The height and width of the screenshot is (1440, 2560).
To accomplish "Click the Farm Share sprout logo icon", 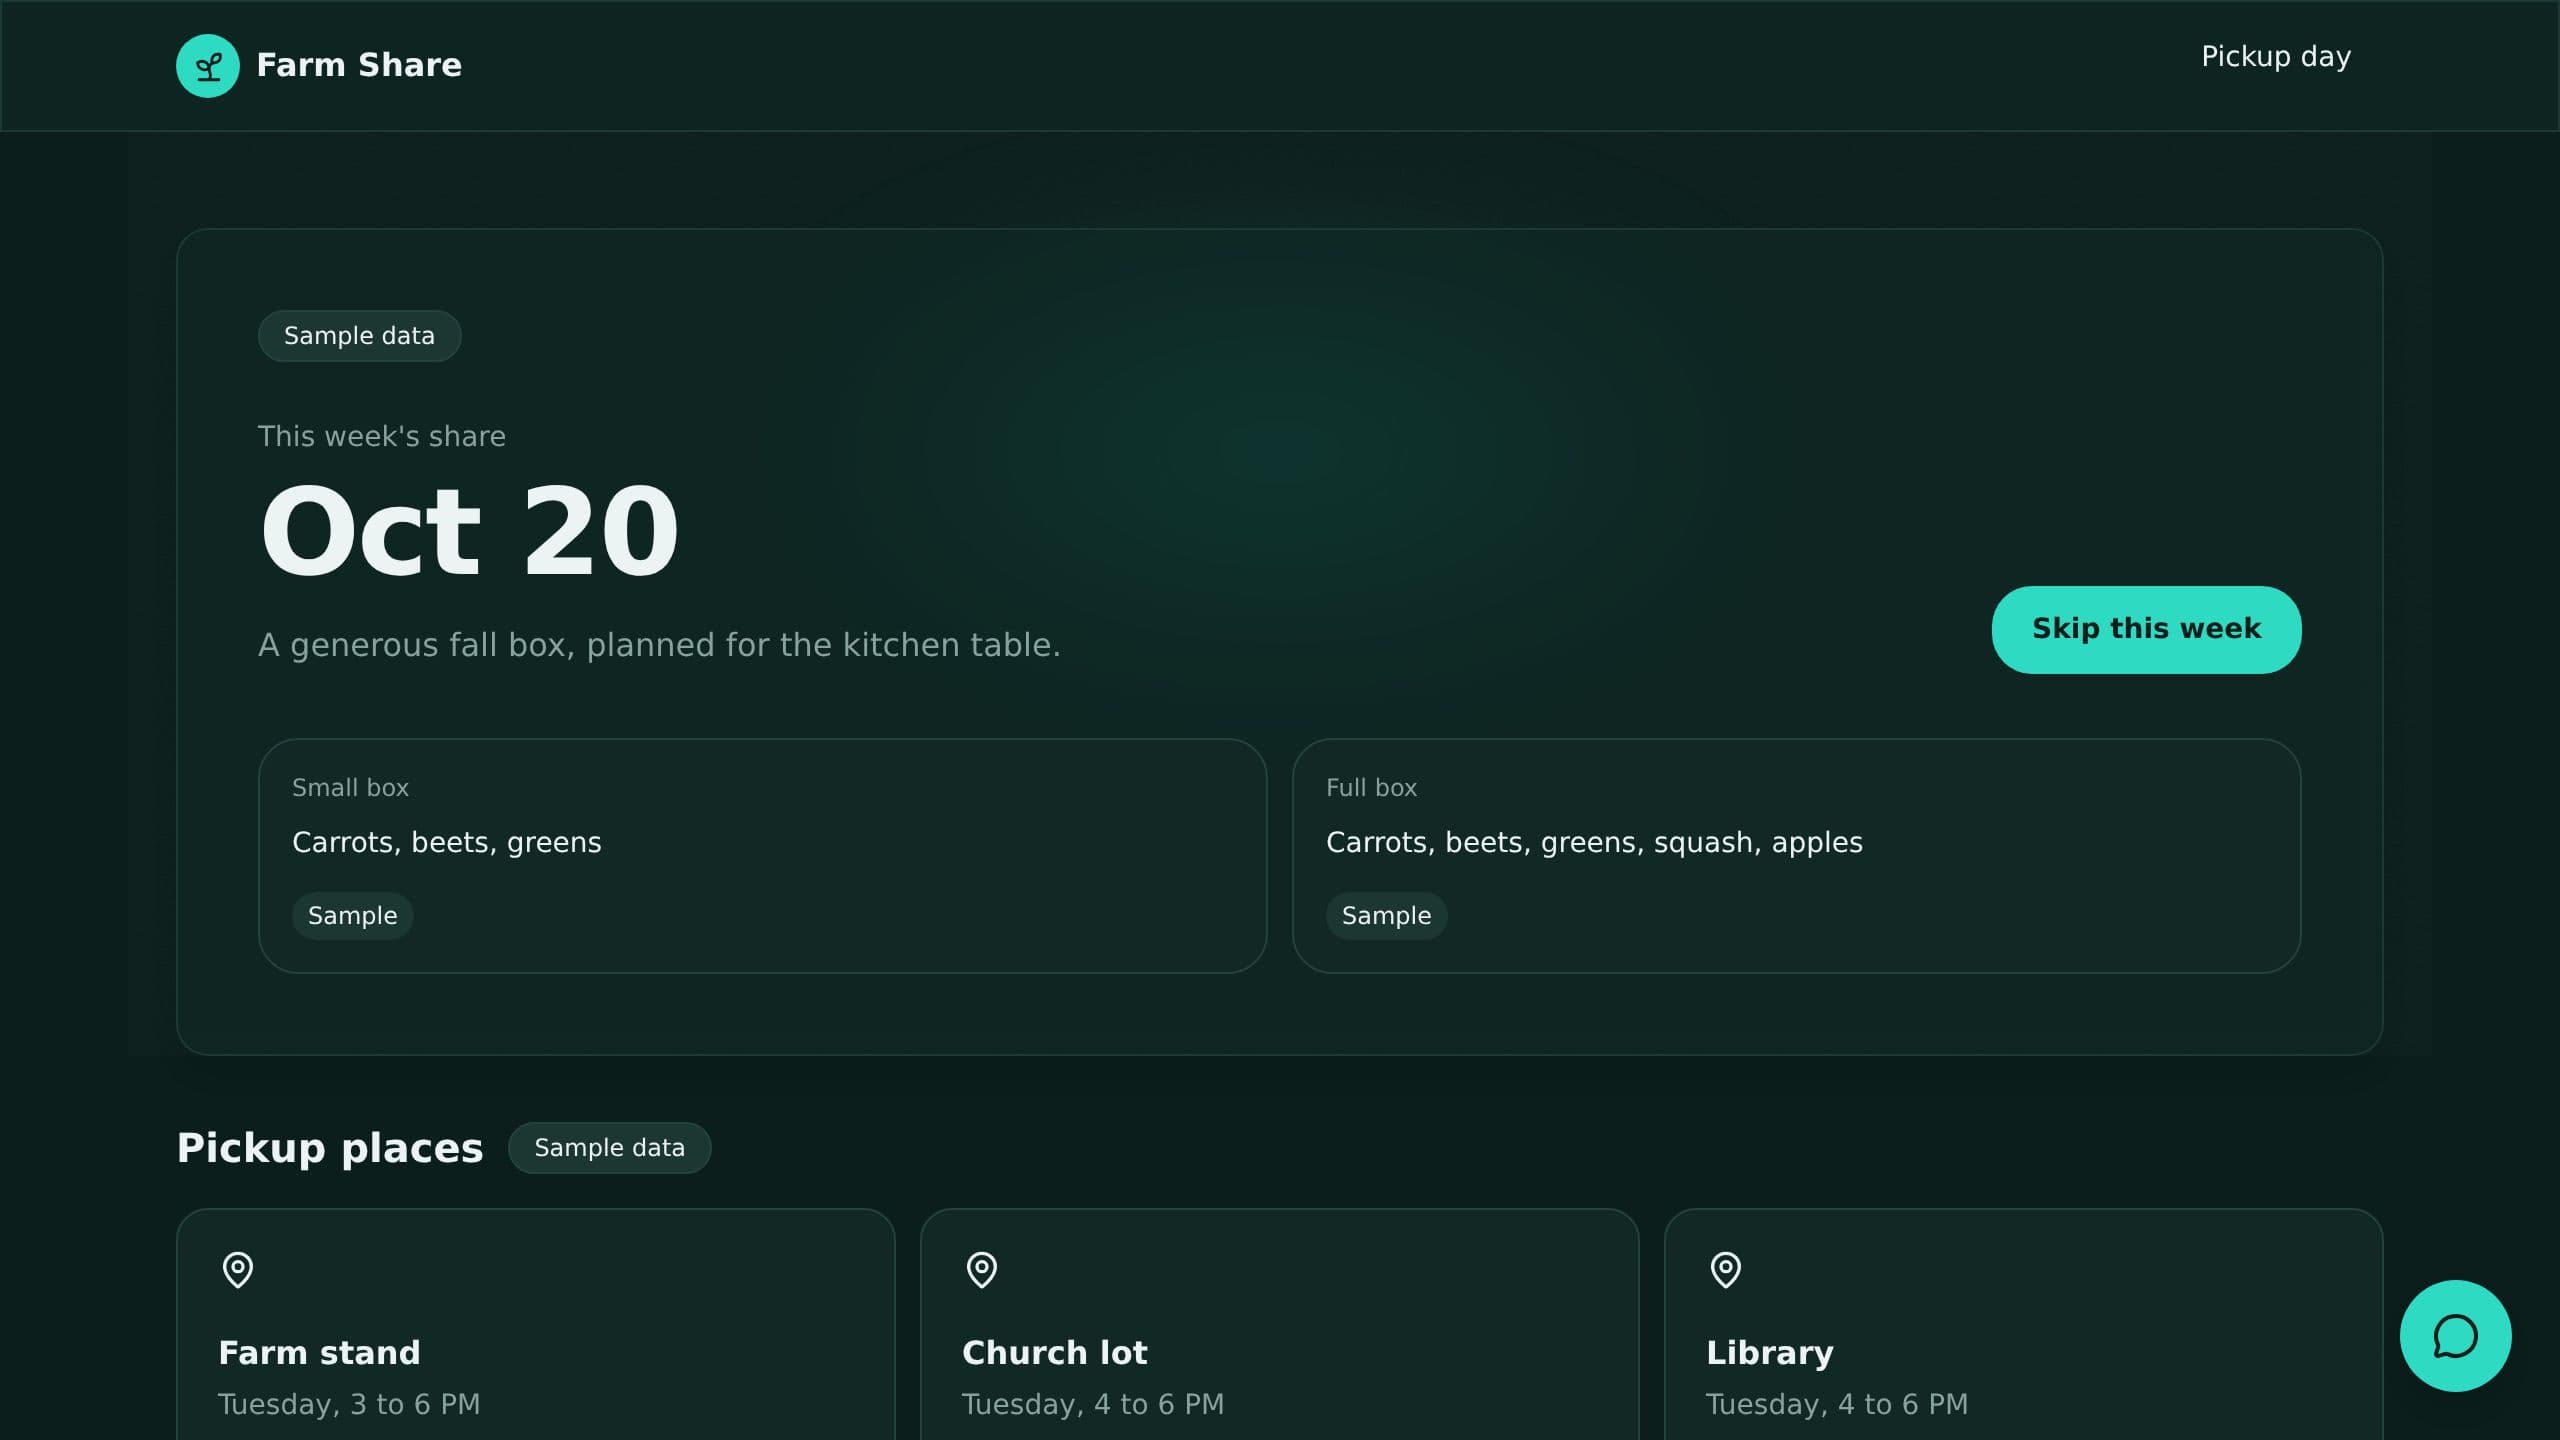I will (208, 66).
